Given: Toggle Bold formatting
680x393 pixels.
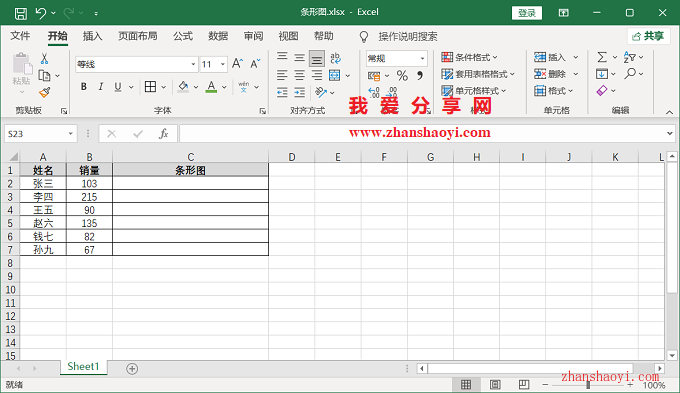Looking at the screenshot, I should pos(84,87).
